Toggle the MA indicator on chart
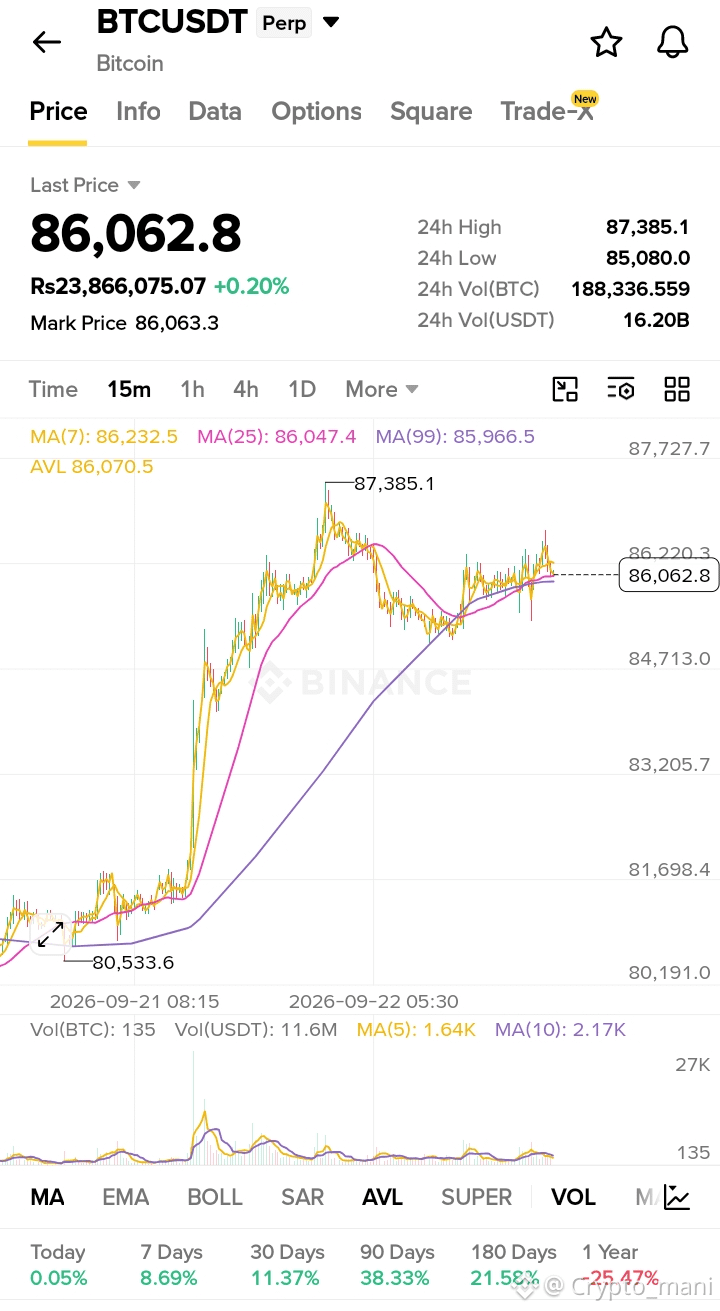This screenshot has height=1311, width=720. [48, 1197]
